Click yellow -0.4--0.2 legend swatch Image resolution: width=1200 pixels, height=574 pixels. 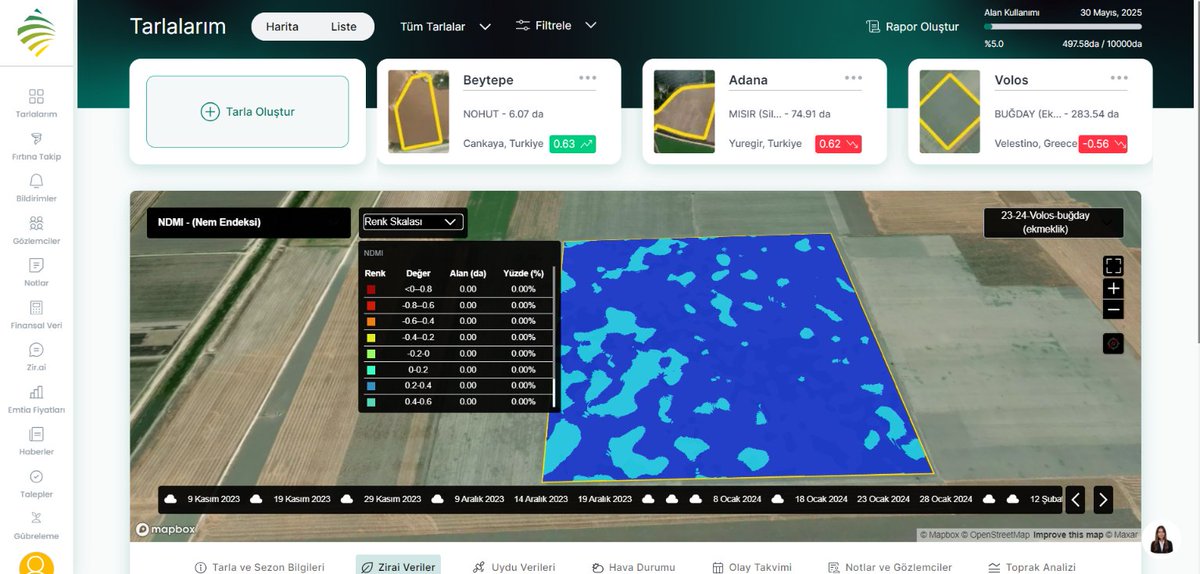pyautogui.click(x=371, y=337)
